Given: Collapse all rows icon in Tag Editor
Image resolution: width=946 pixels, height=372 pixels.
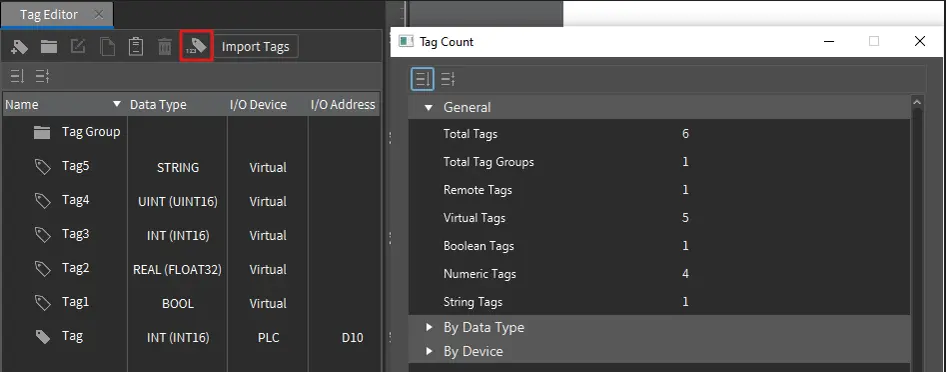Looking at the screenshot, I should click(x=42, y=76).
